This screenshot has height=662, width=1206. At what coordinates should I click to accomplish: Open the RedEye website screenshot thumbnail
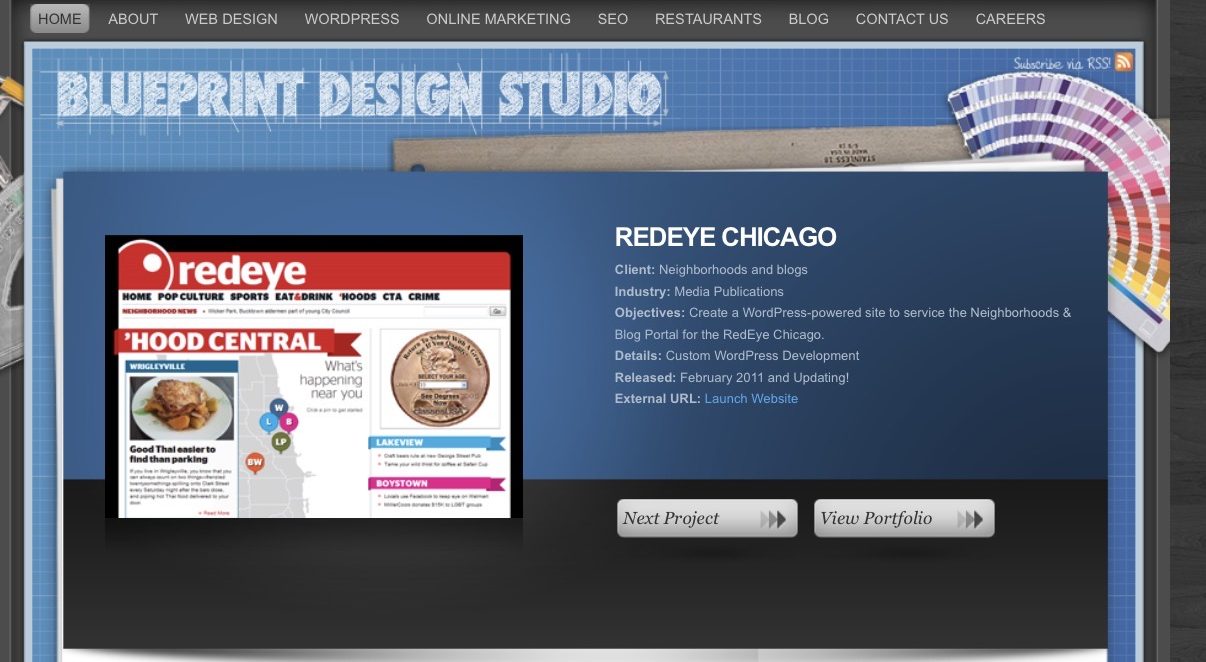[x=314, y=376]
